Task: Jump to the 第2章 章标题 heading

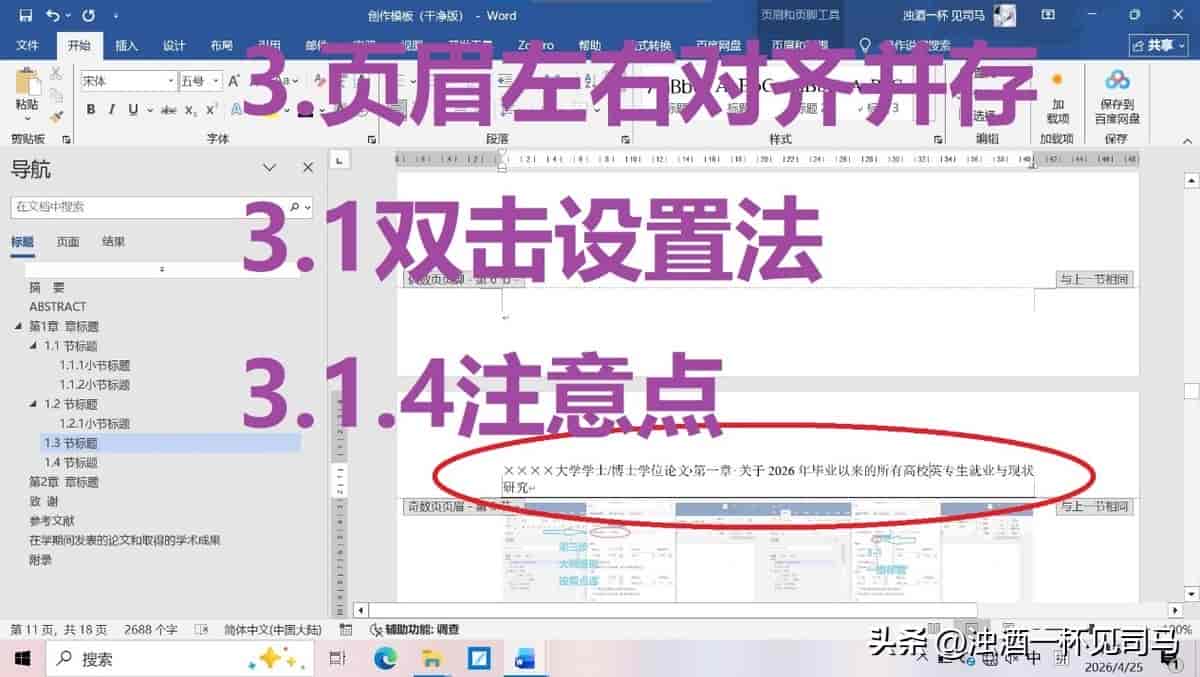Action: point(64,482)
